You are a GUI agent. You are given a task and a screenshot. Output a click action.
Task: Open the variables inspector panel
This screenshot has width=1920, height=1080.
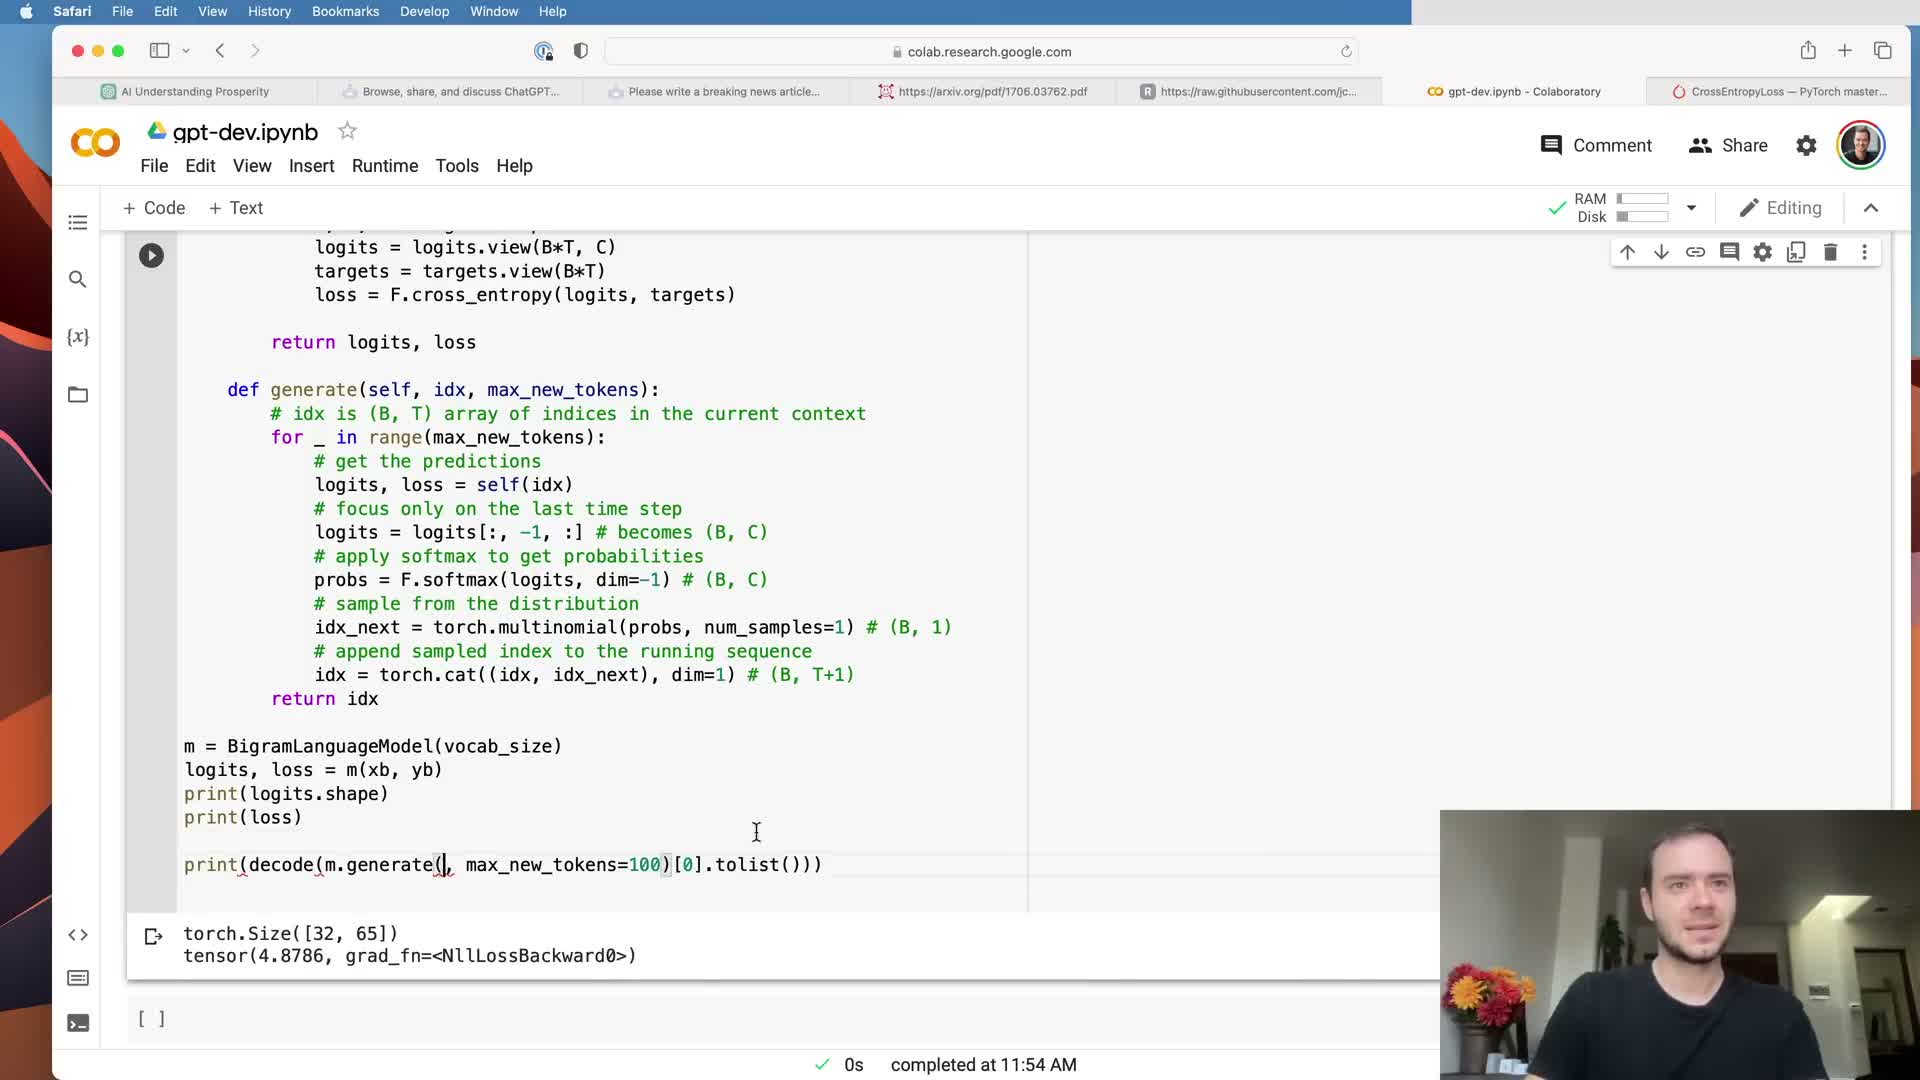[78, 337]
